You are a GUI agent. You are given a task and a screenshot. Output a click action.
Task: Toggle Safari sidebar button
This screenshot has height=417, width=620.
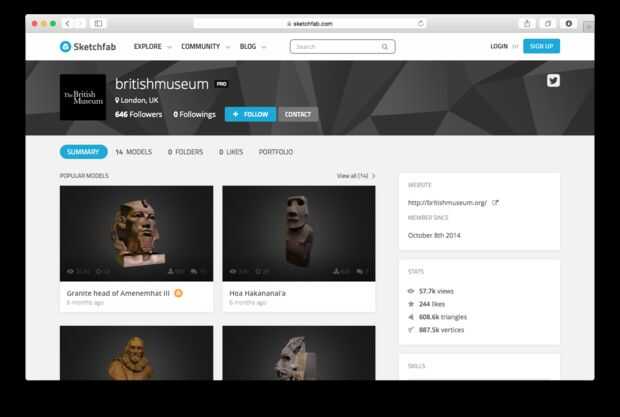click(x=98, y=24)
